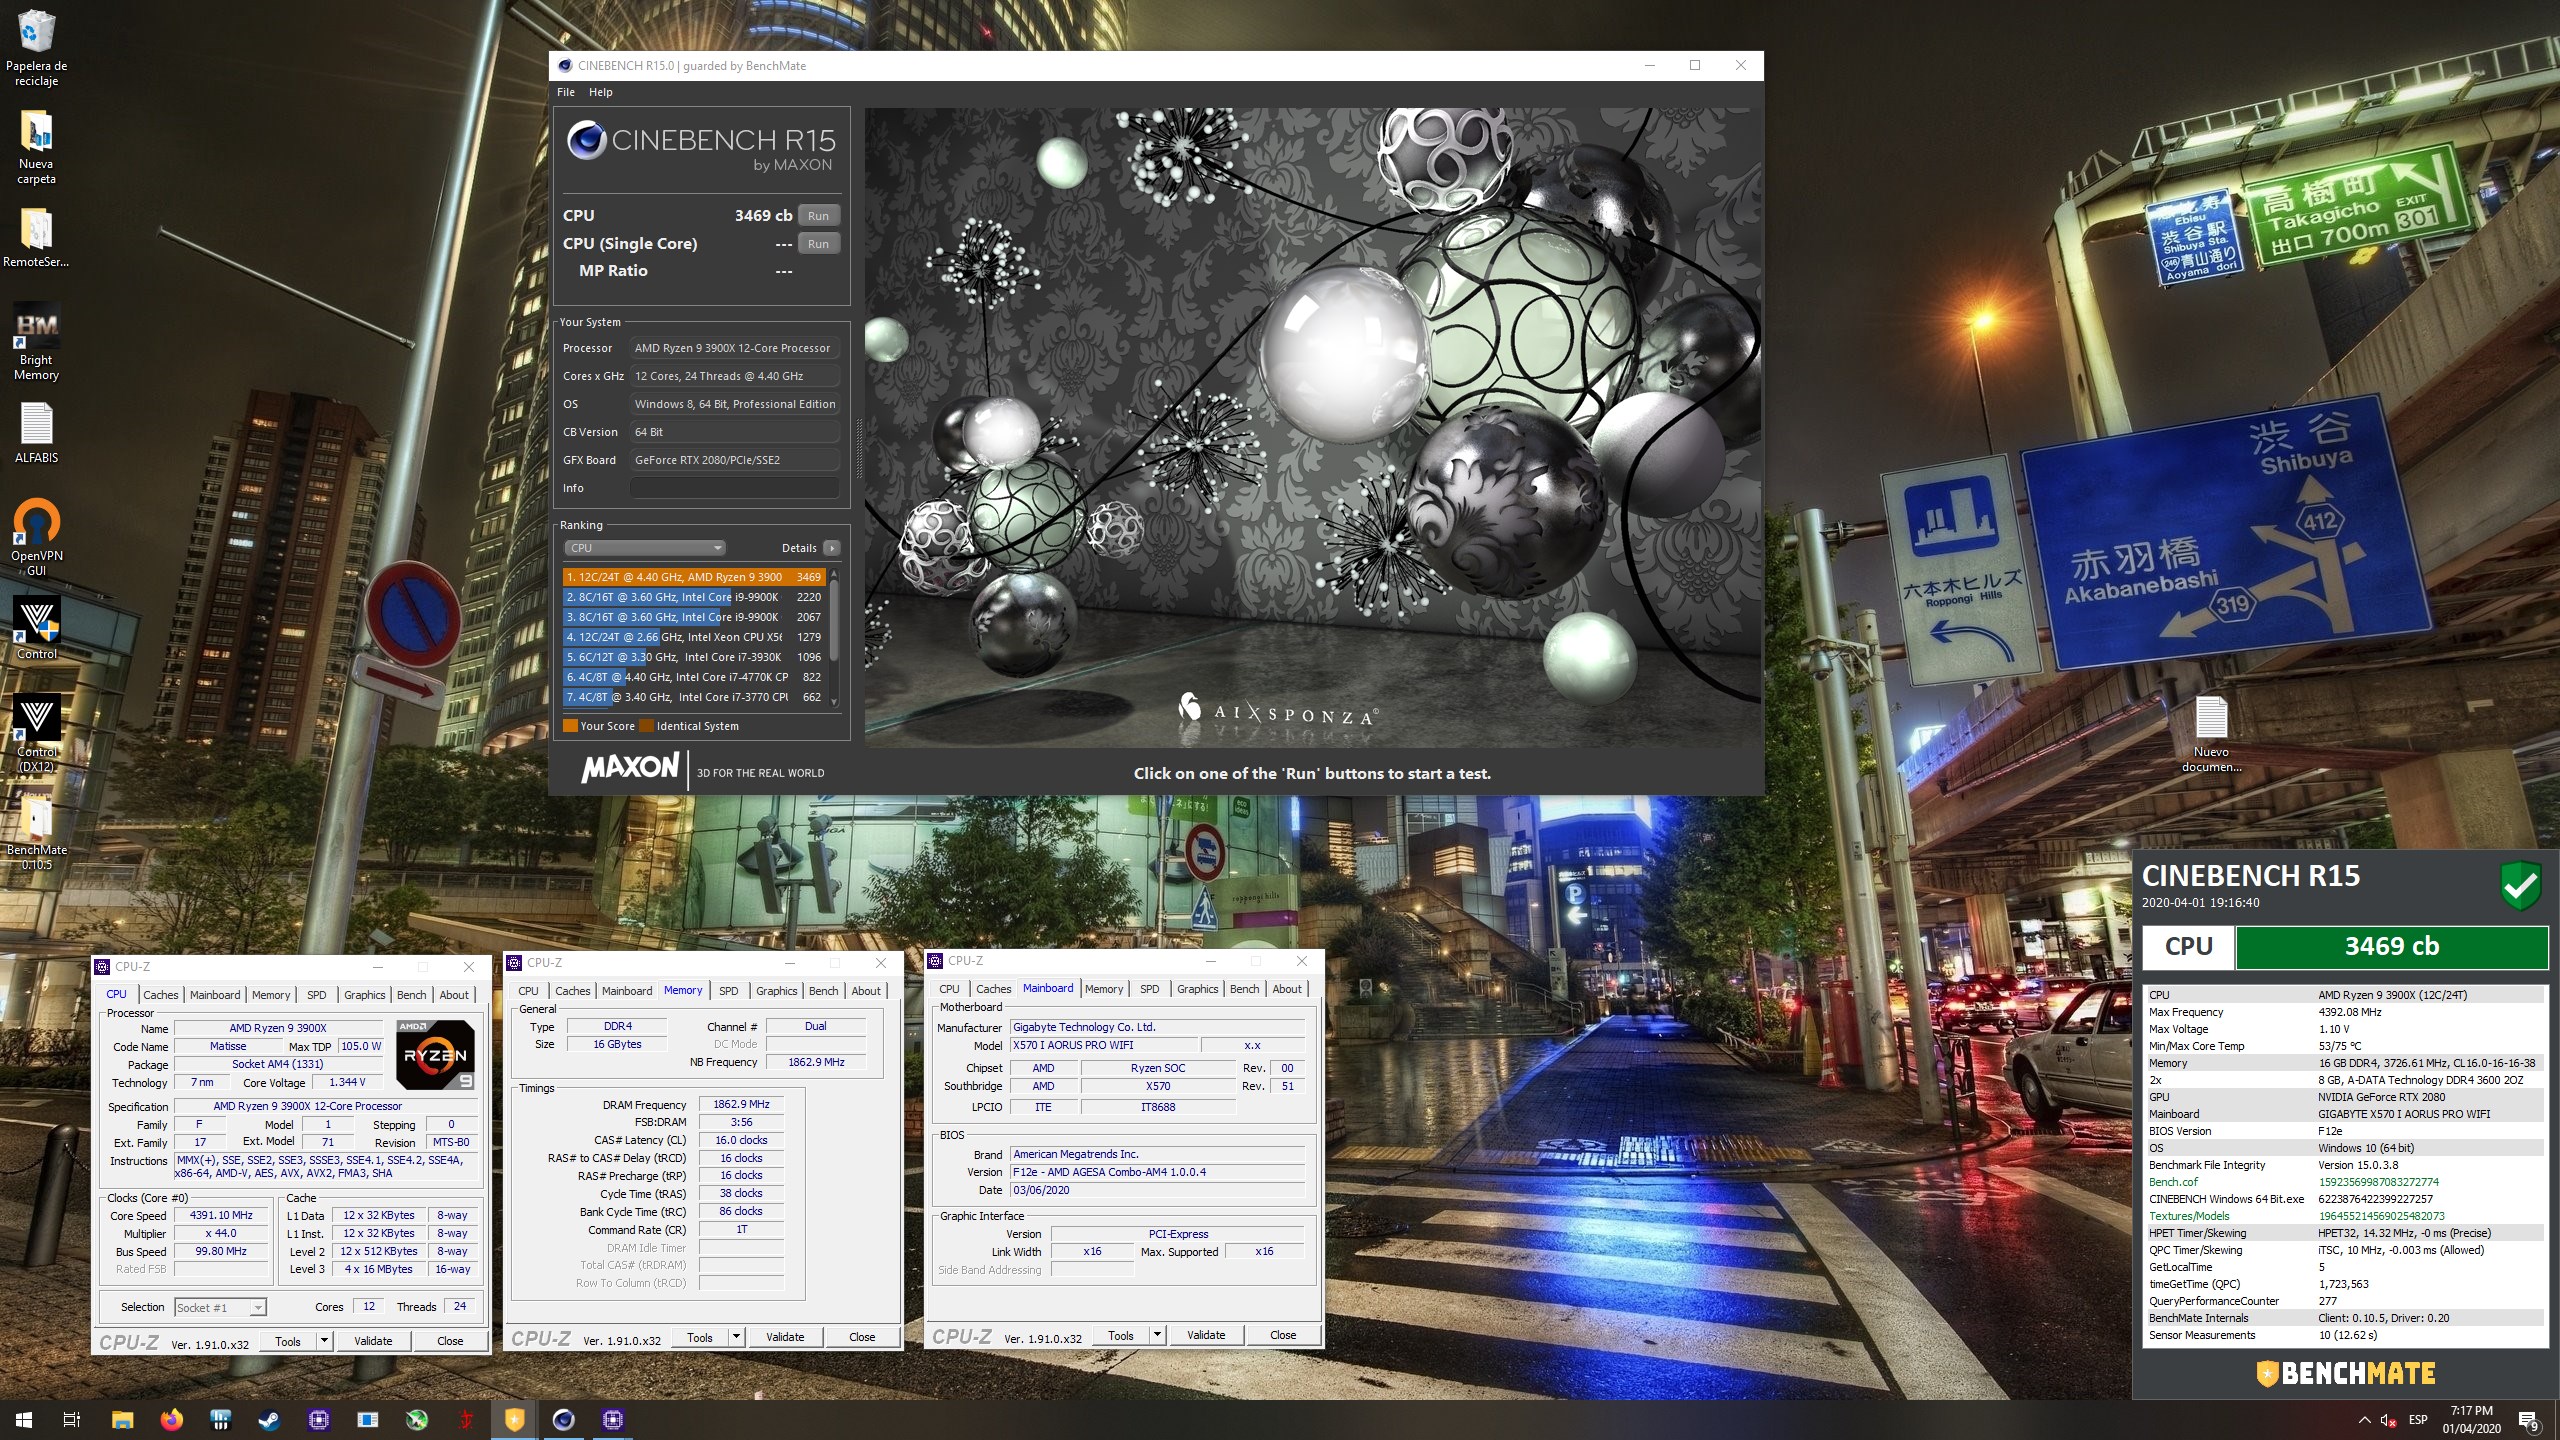The height and width of the screenshot is (1440, 2560).
Task: Open Mainboard tab in middle CPU-Z window
Action: click(x=627, y=991)
